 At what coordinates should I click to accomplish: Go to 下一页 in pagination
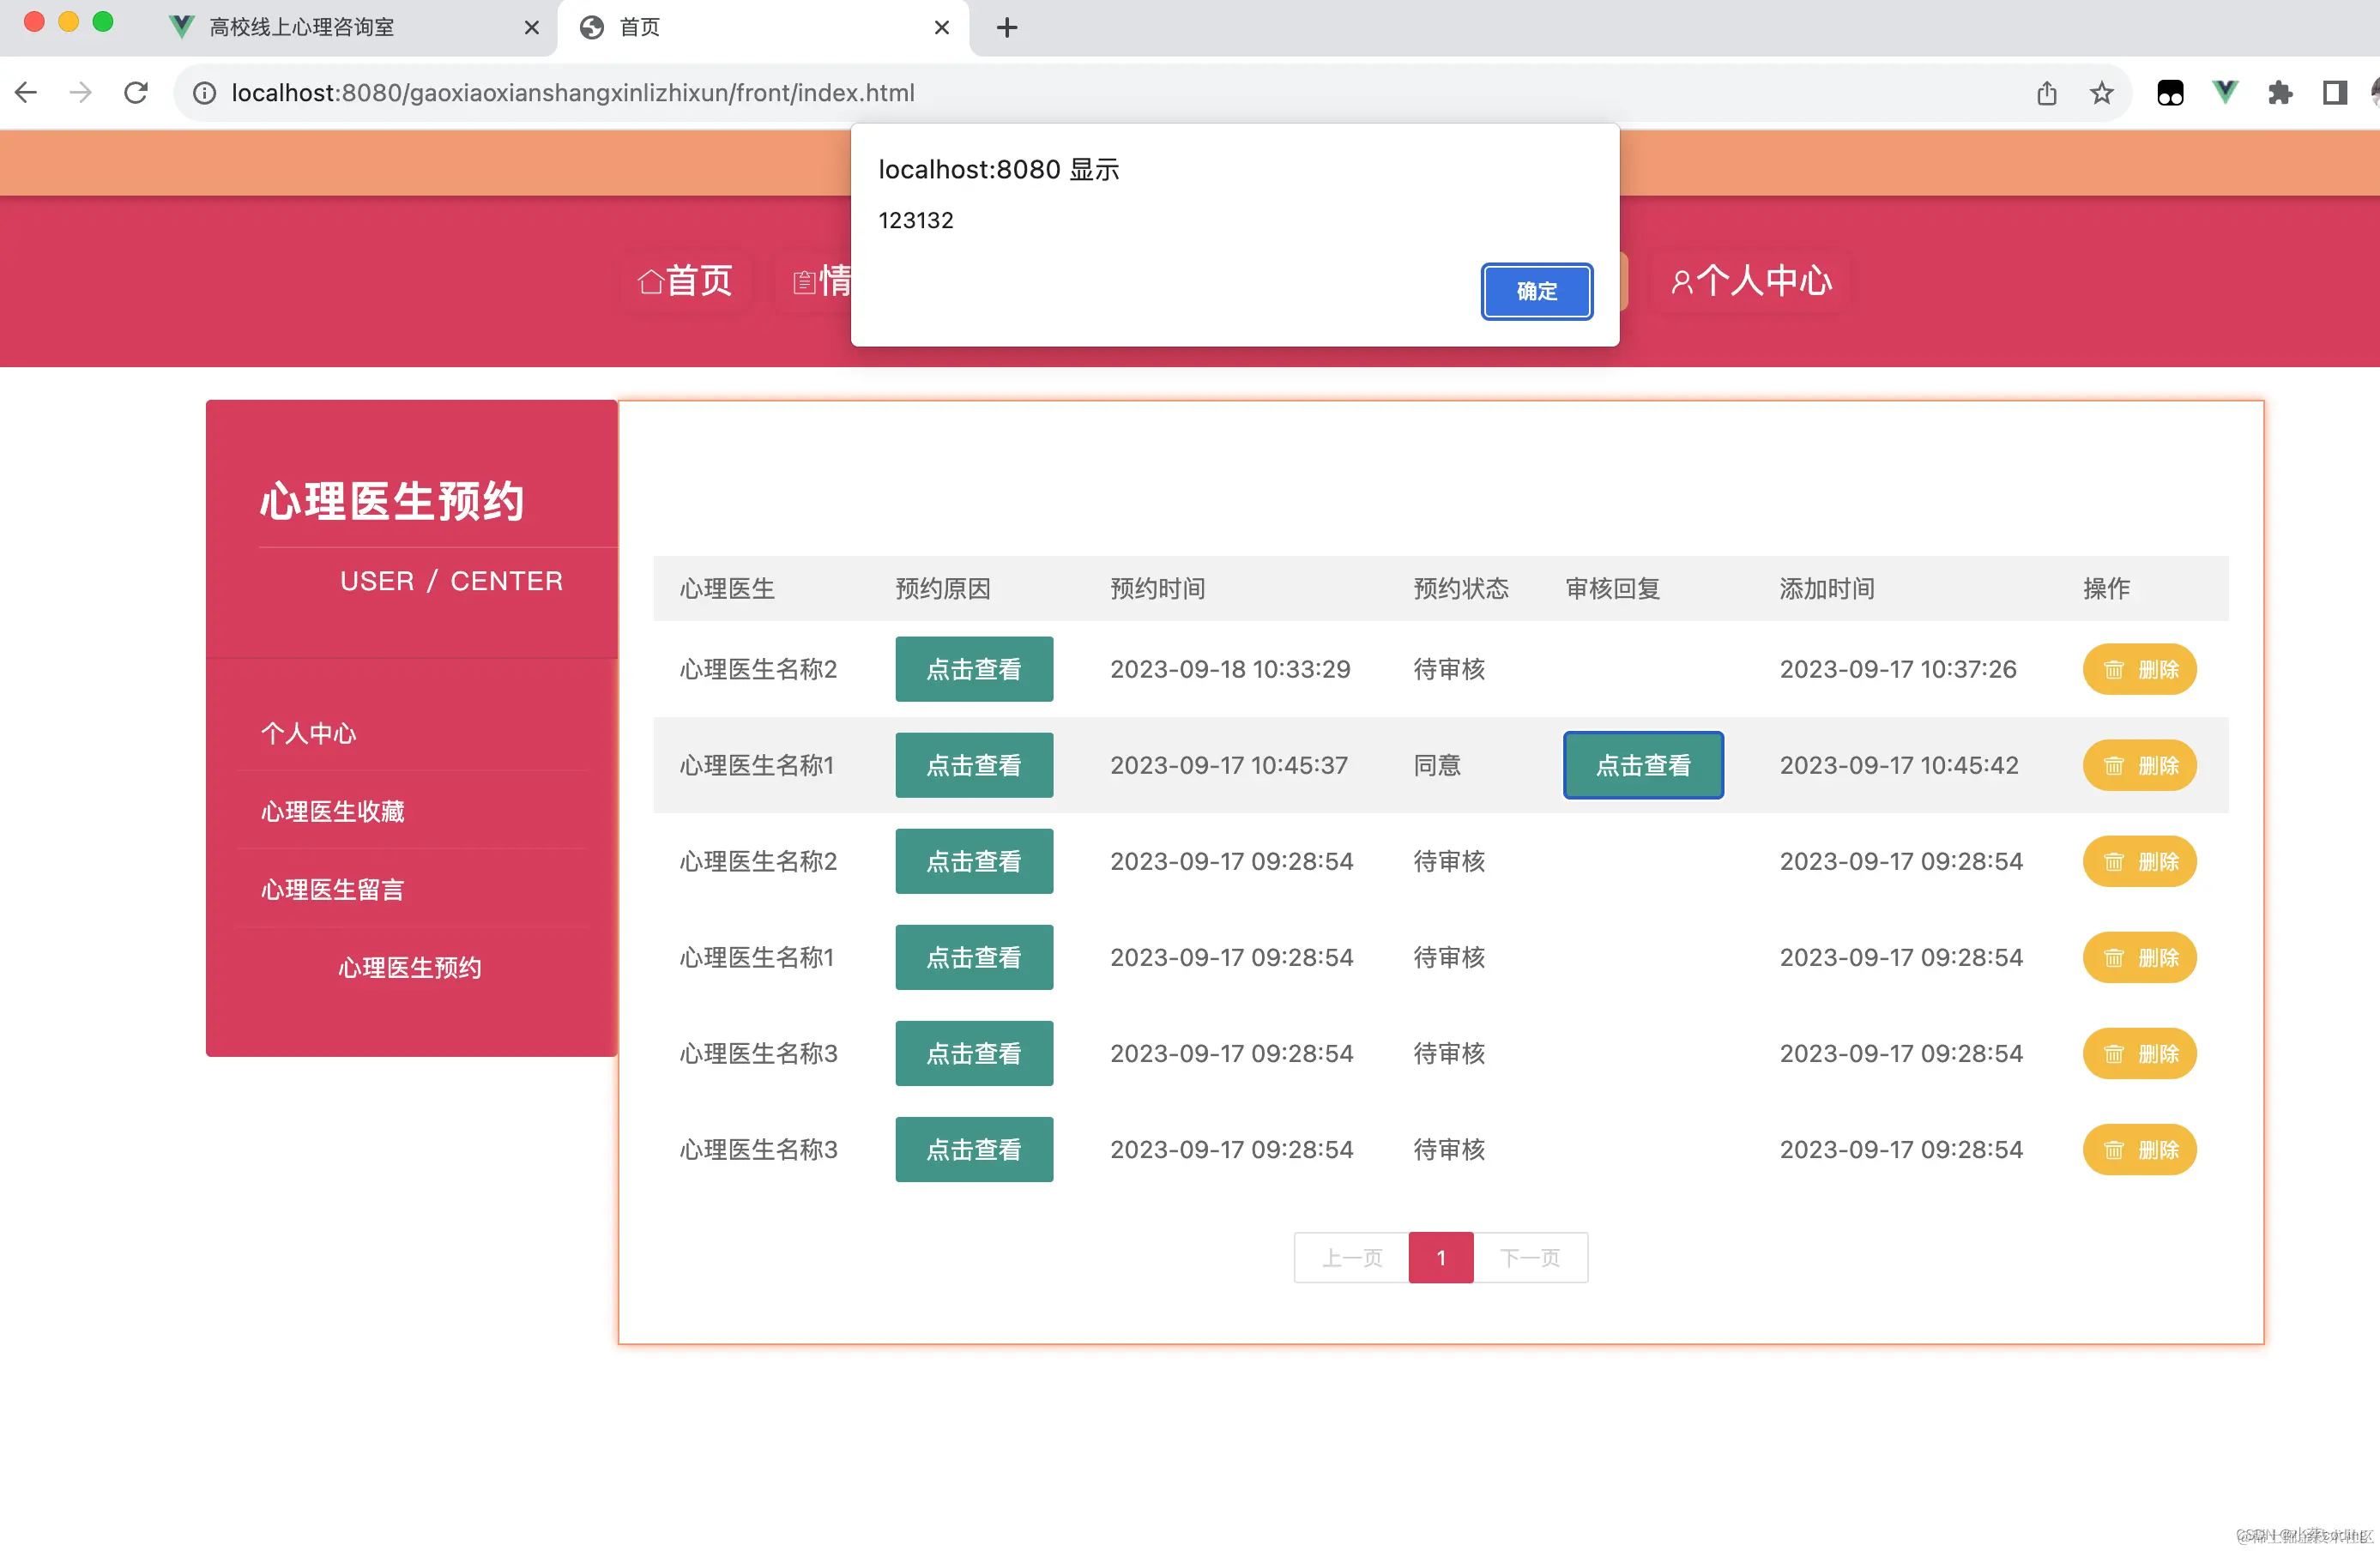pyautogui.click(x=1530, y=1258)
